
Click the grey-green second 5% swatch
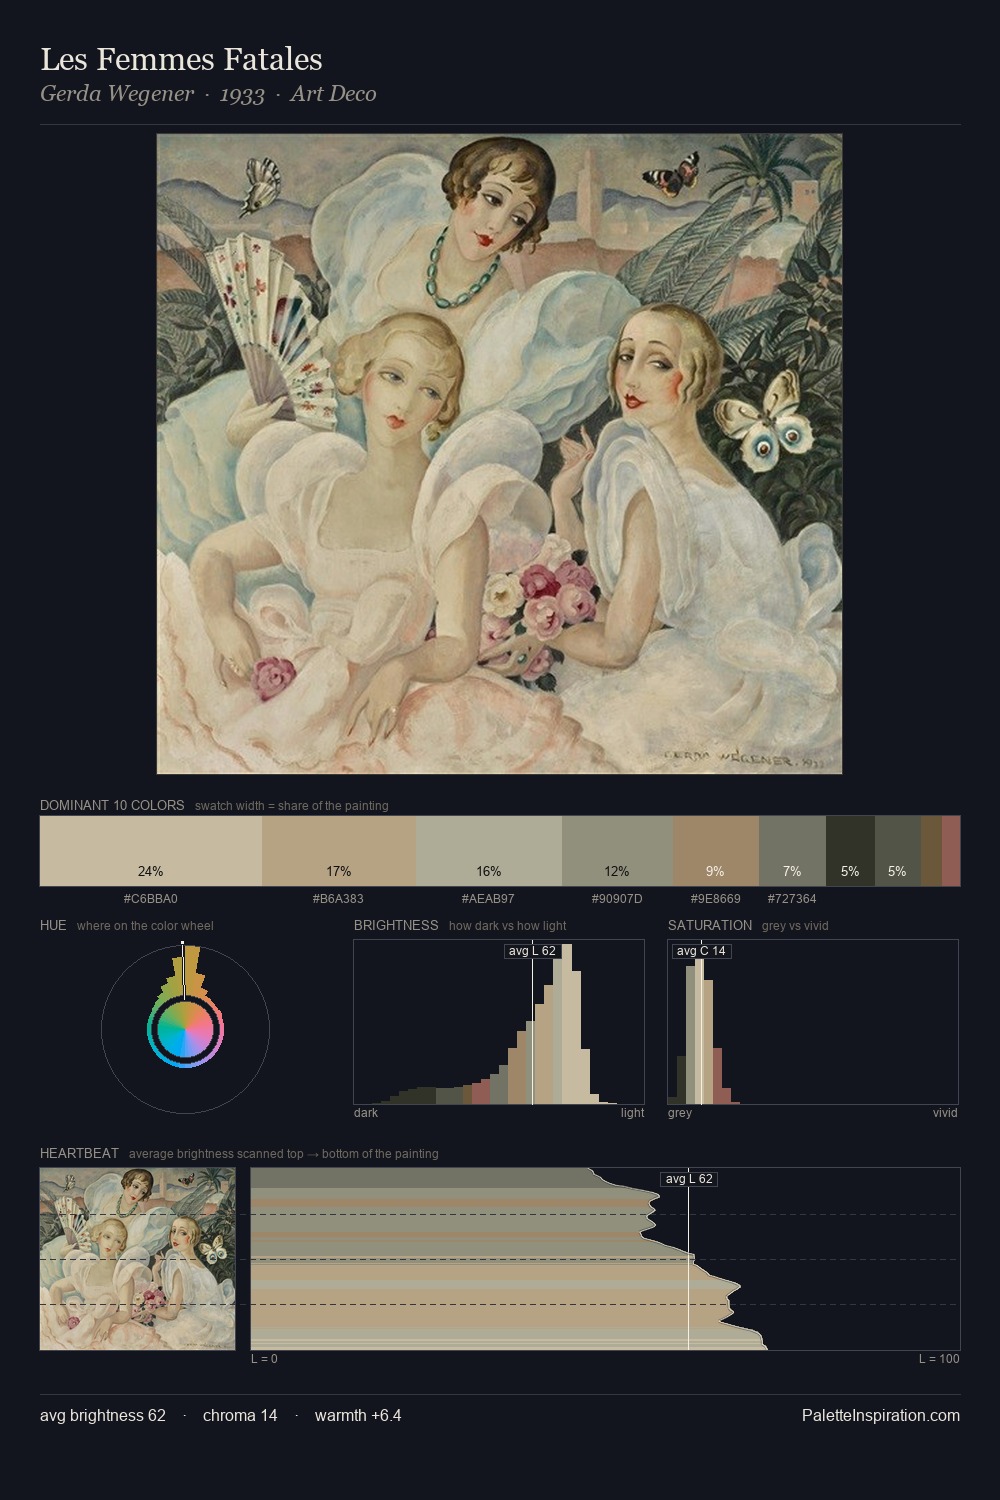(898, 851)
